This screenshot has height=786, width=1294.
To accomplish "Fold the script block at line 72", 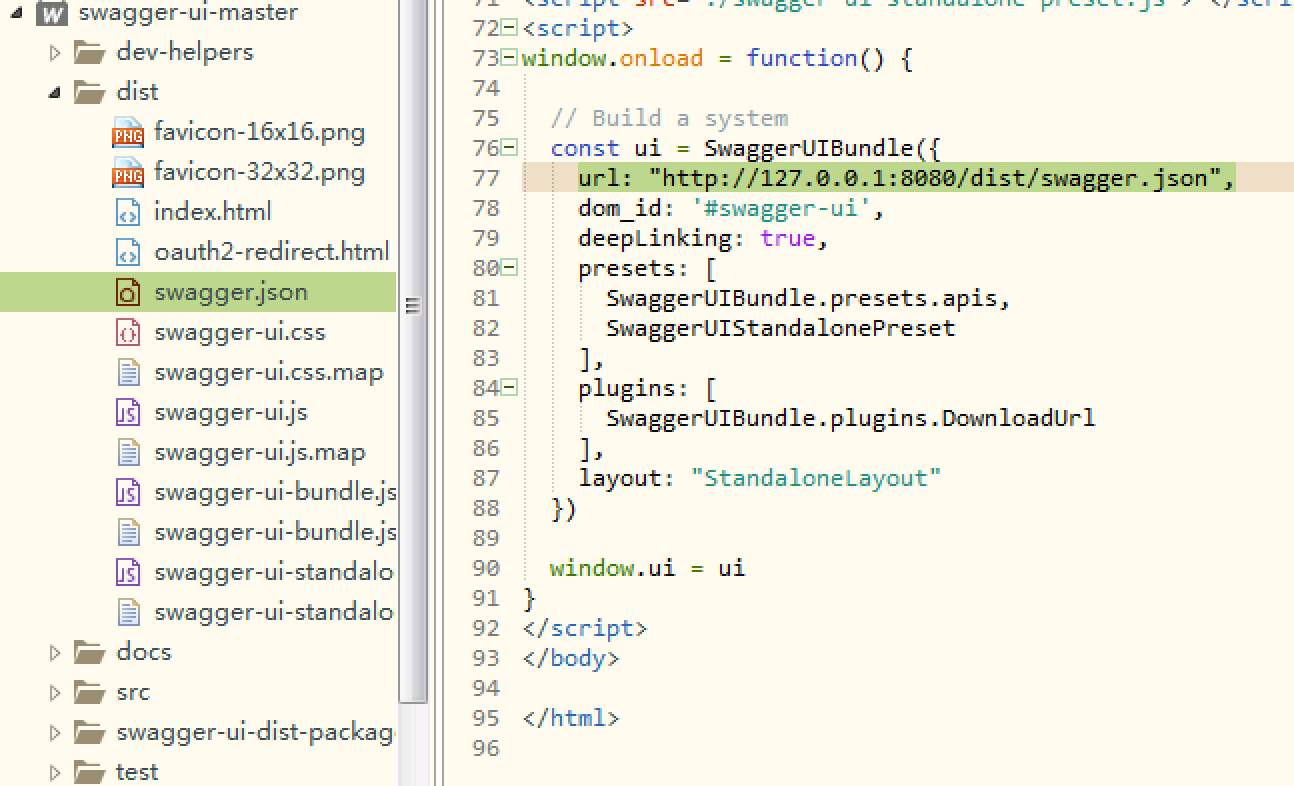I will [x=509, y=28].
